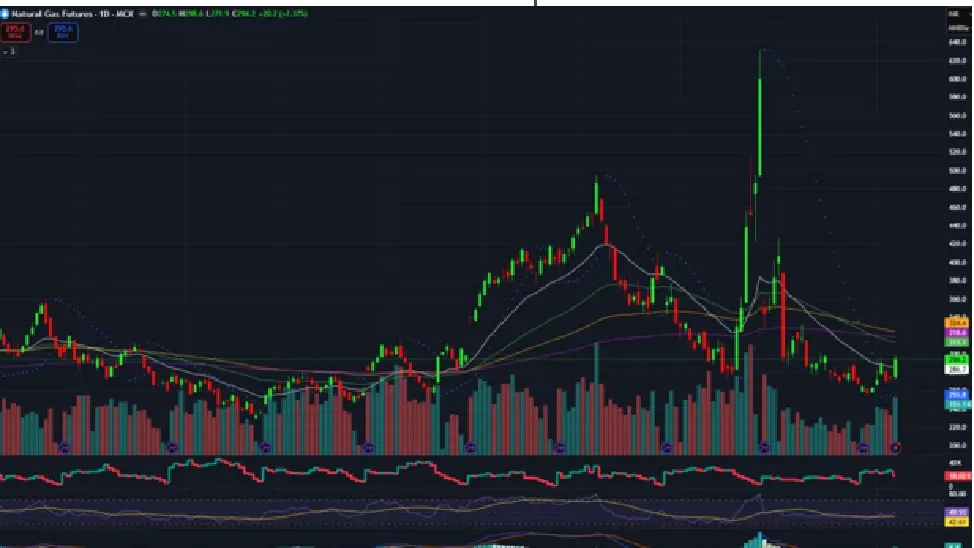The height and width of the screenshot is (548, 974).
Task: Click the spread value between Sell and Buy
Action: (x=39, y=32)
